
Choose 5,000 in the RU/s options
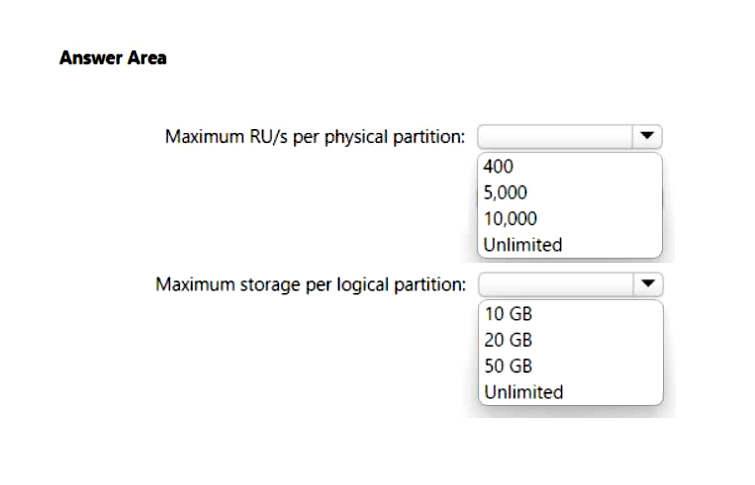pyautogui.click(x=506, y=192)
